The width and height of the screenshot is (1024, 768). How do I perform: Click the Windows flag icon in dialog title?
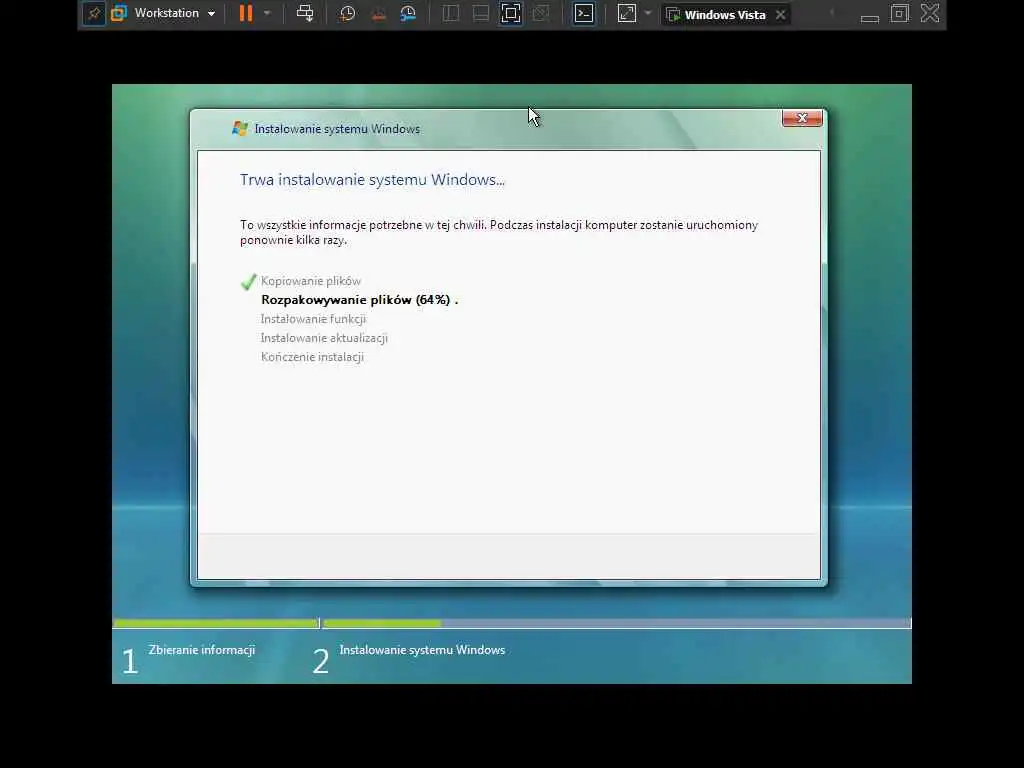tap(240, 129)
